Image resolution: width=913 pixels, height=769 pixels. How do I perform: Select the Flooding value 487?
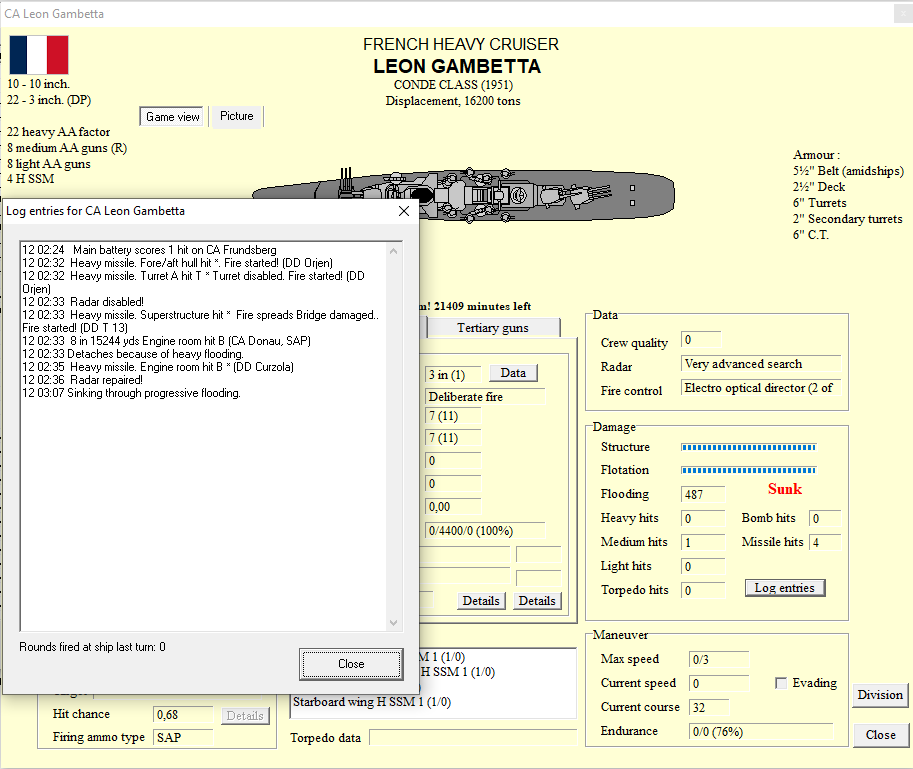[x=703, y=495]
